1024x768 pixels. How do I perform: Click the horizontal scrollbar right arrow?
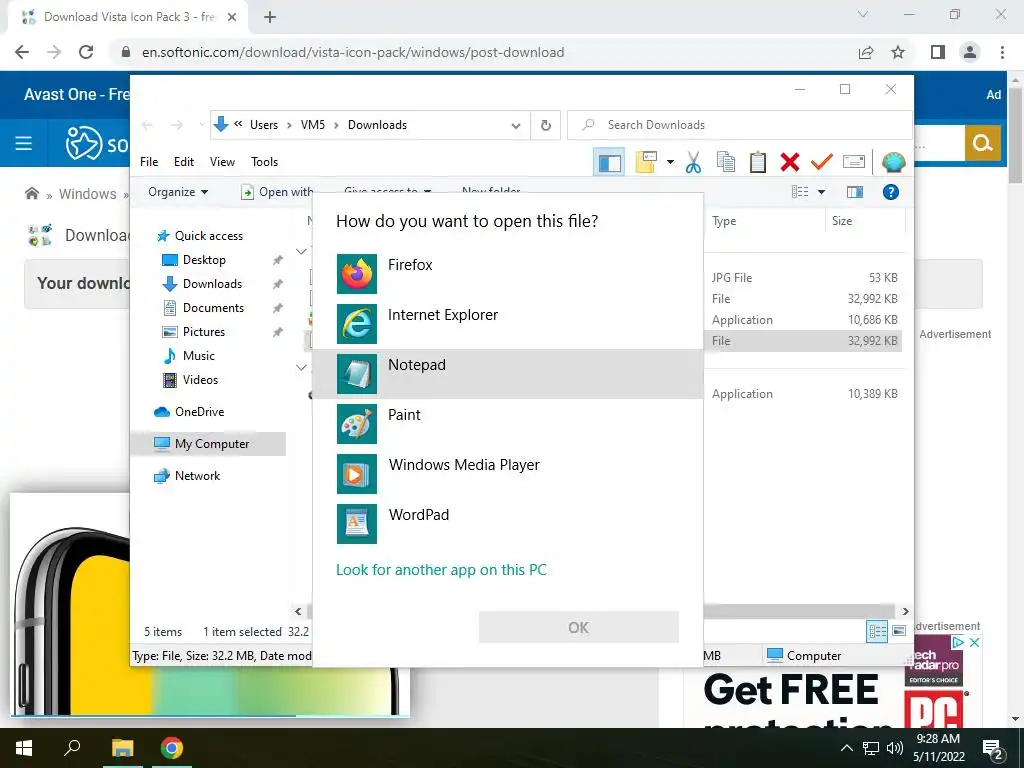905,611
